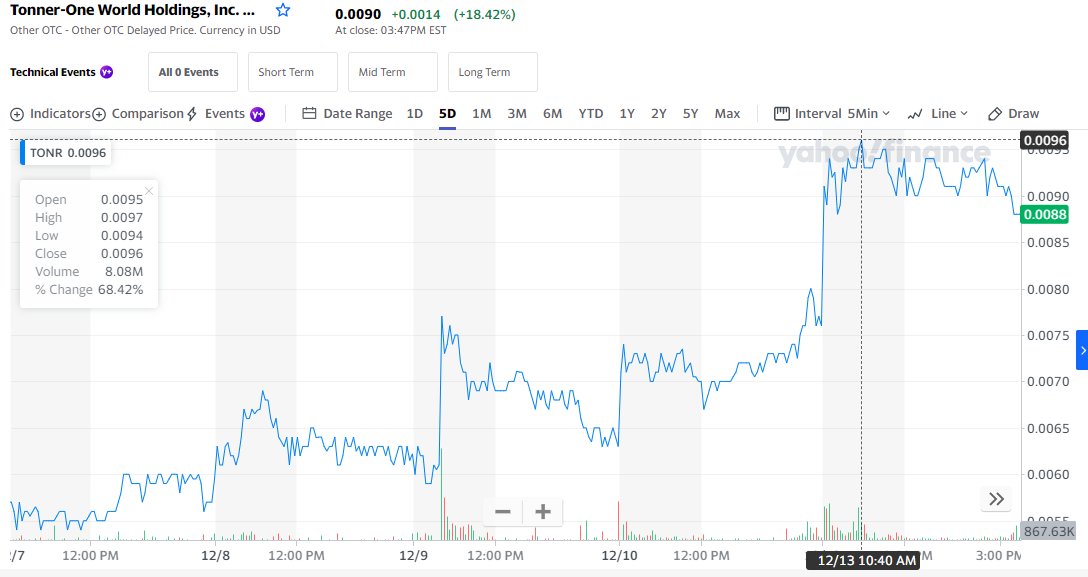Screen dimensions: 1088x577
Task: Switch chart range to YTD
Action: [591, 114]
